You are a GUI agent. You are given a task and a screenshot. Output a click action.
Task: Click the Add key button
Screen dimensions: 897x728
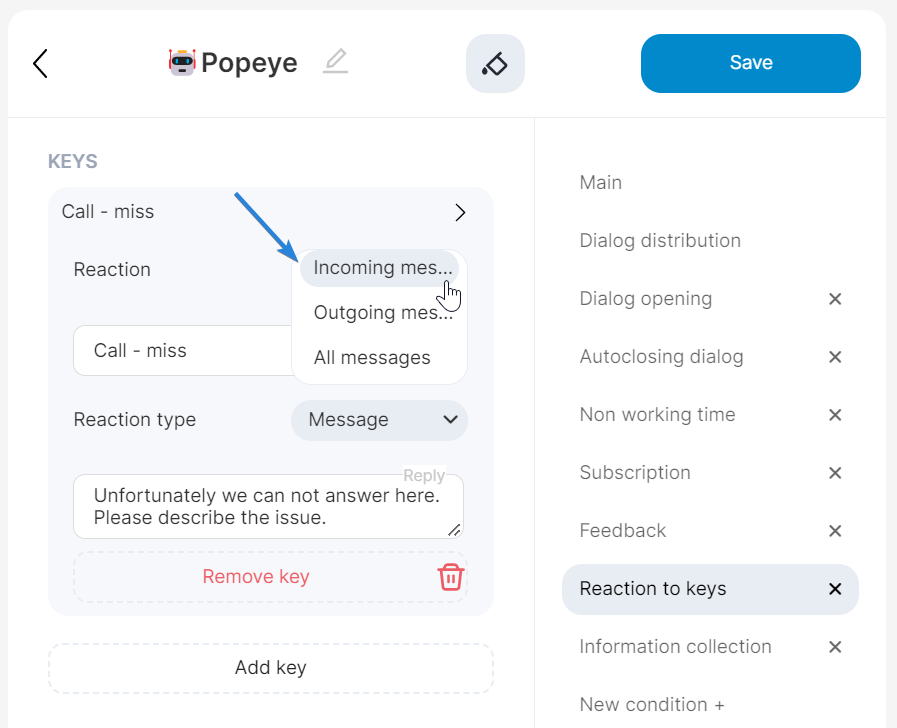[270, 667]
